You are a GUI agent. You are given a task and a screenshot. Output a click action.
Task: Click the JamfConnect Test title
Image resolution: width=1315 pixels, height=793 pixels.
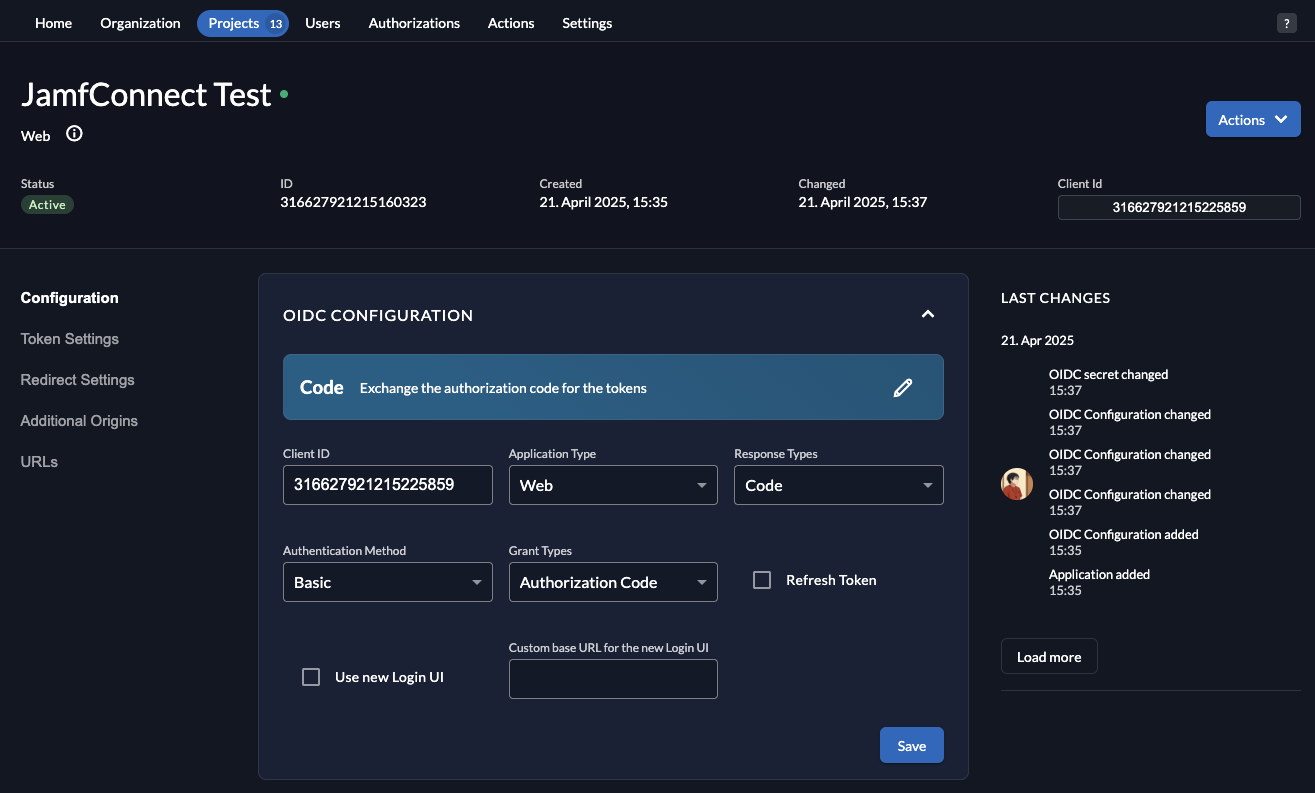[146, 94]
